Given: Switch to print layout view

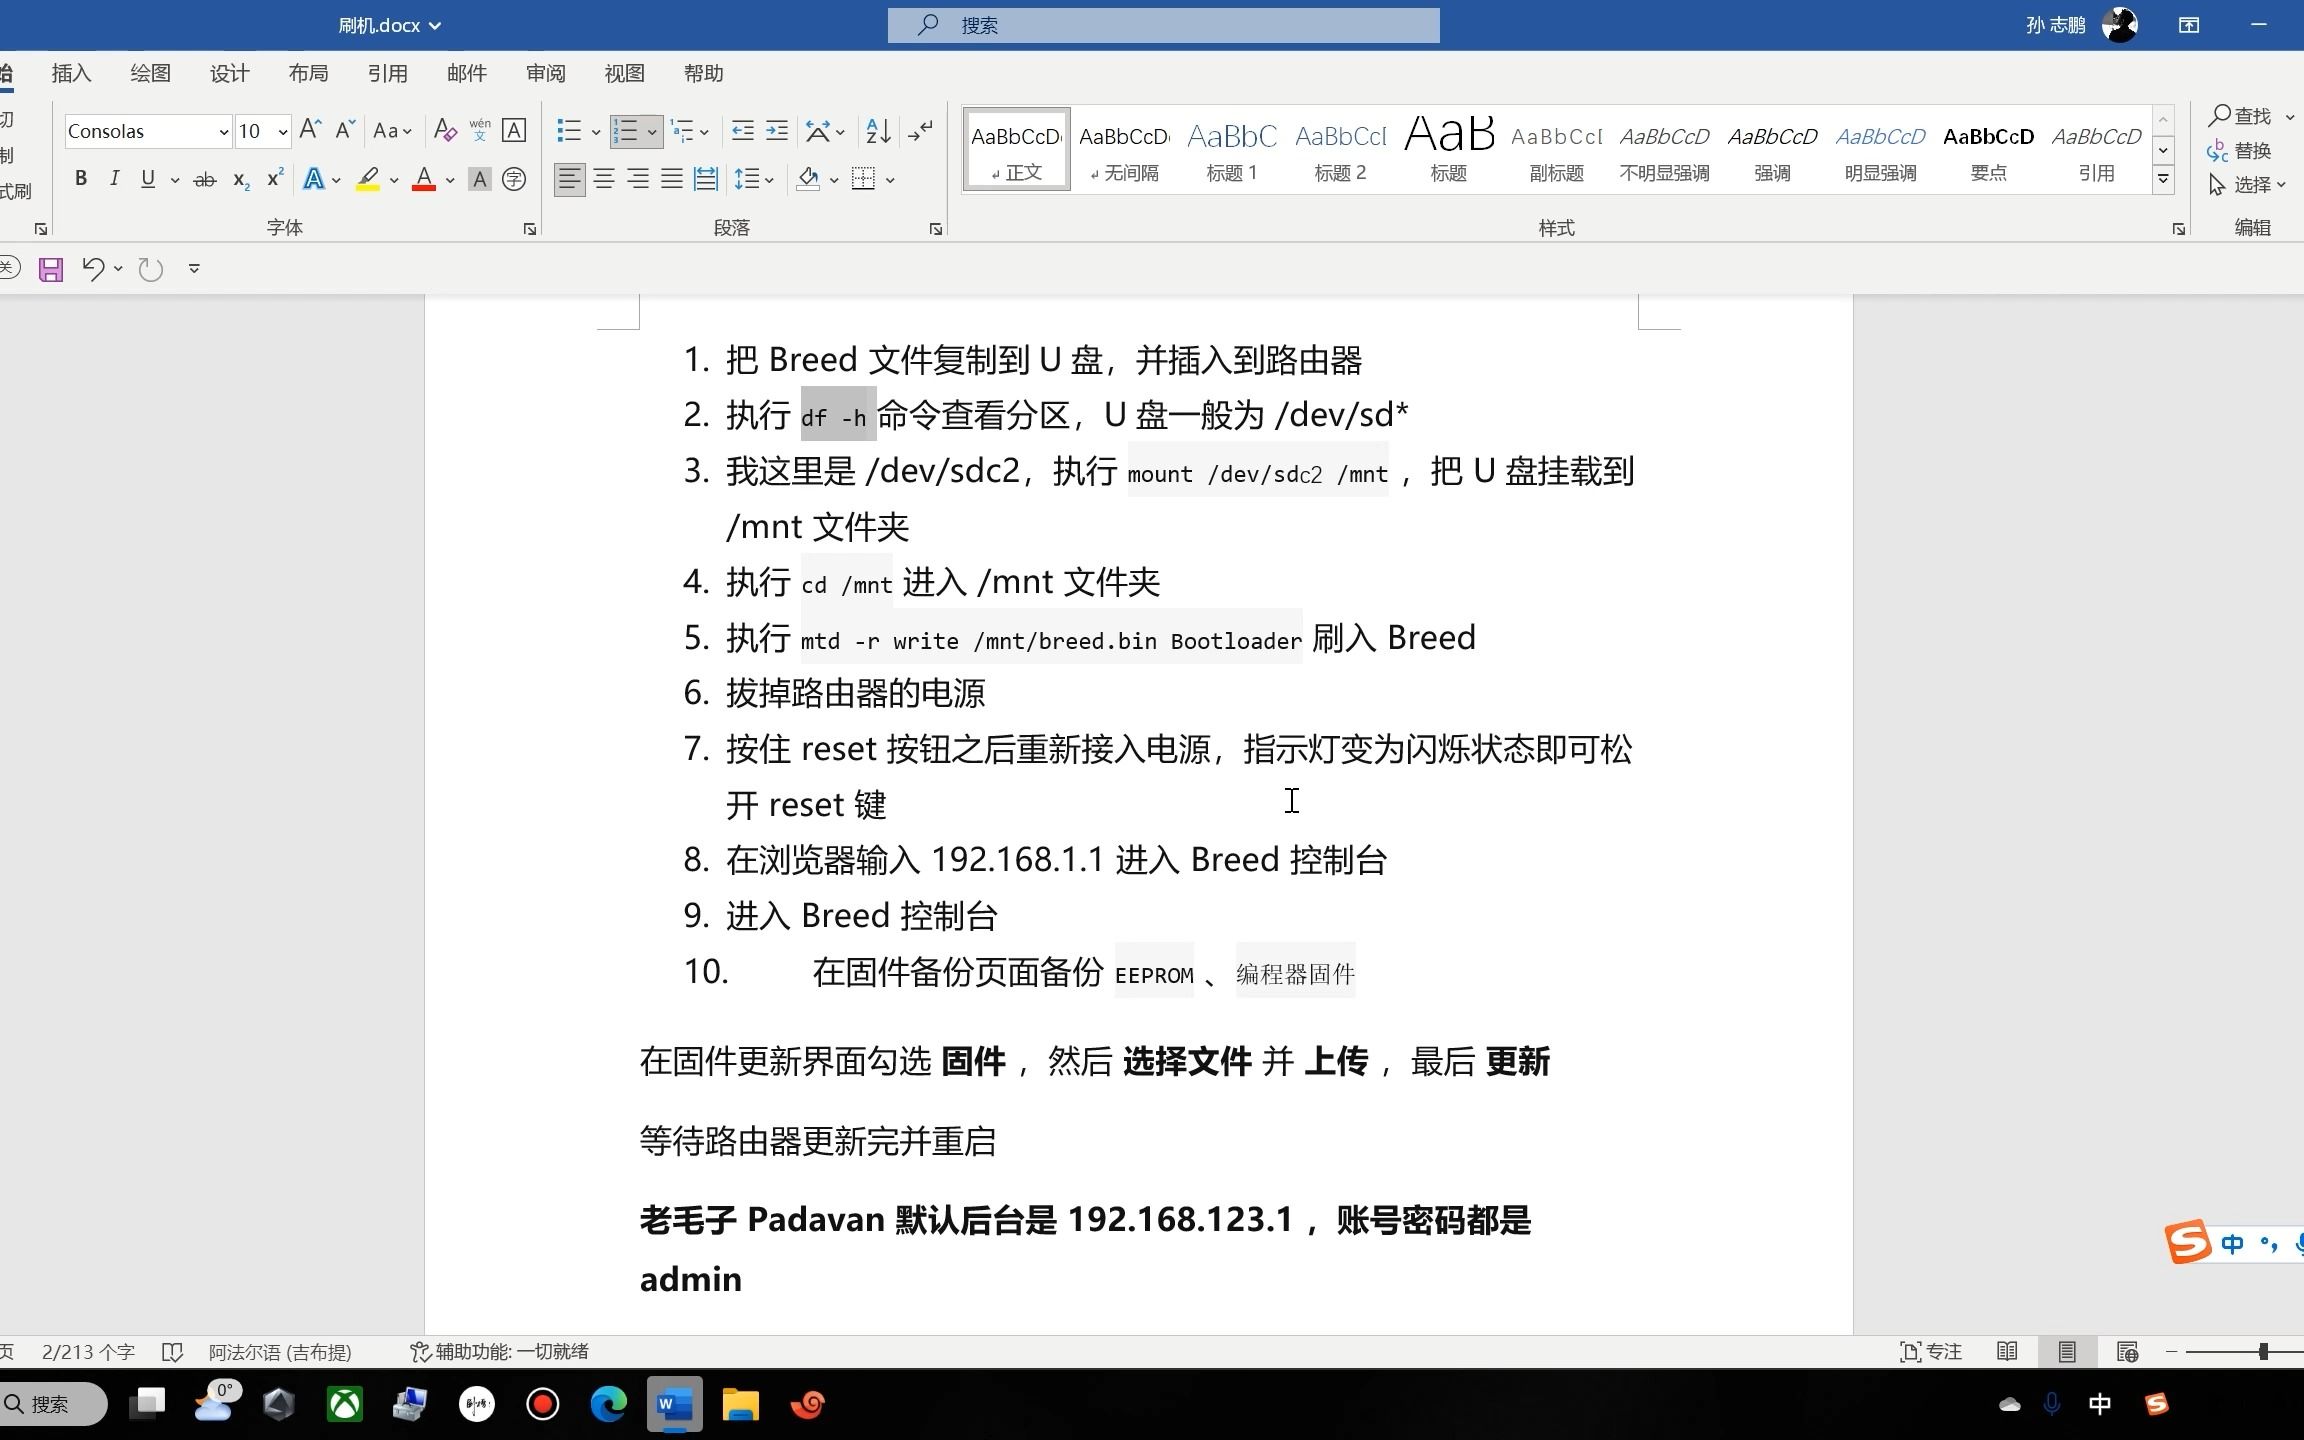Looking at the screenshot, I should [2067, 1352].
